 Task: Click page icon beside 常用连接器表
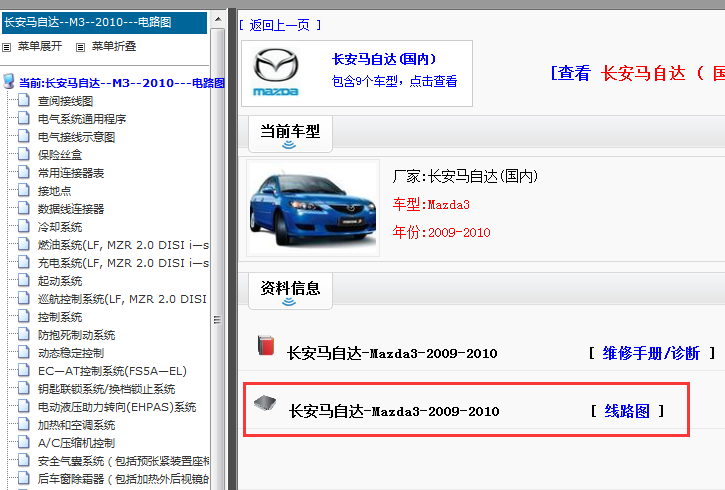click(24, 172)
